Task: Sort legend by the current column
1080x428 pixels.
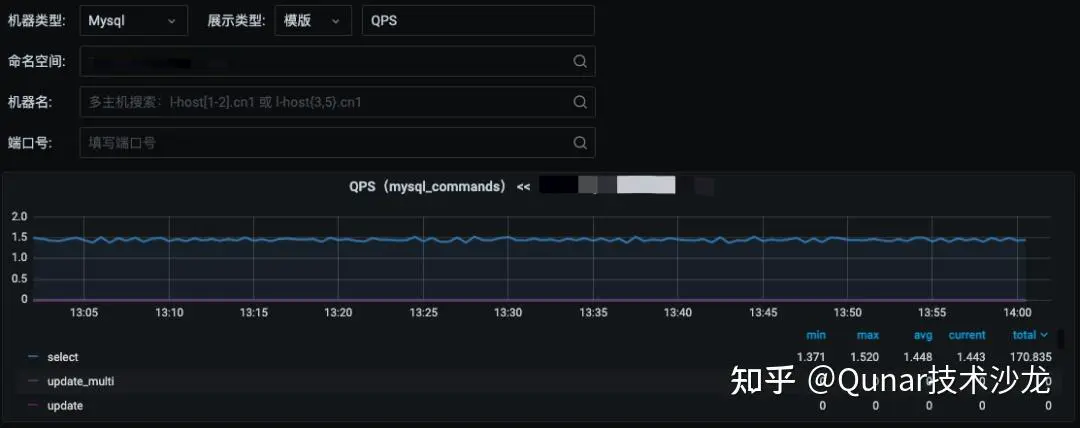Action: click(x=966, y=335)
